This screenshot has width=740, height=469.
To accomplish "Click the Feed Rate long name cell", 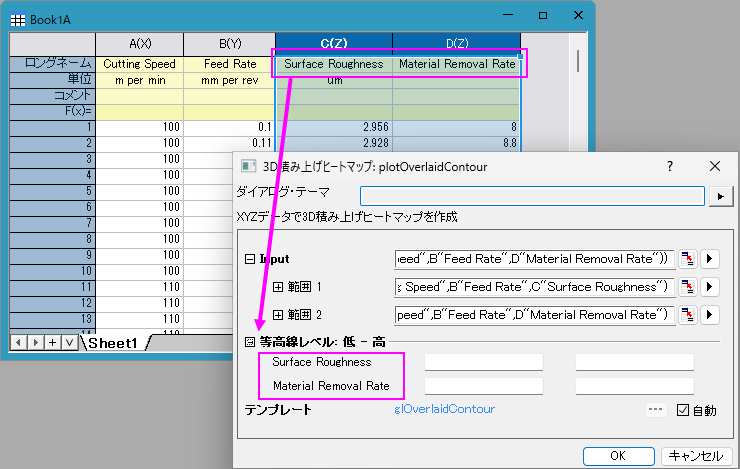I will pyautogui.click(x=230, y=64).
